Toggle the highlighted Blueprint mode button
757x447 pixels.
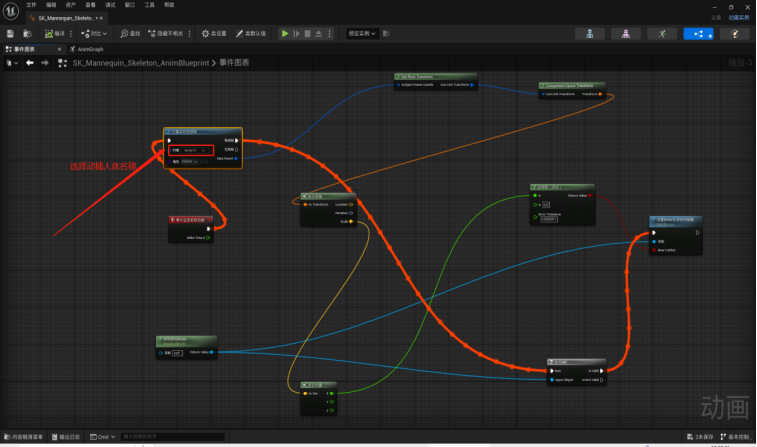(698, 34)
